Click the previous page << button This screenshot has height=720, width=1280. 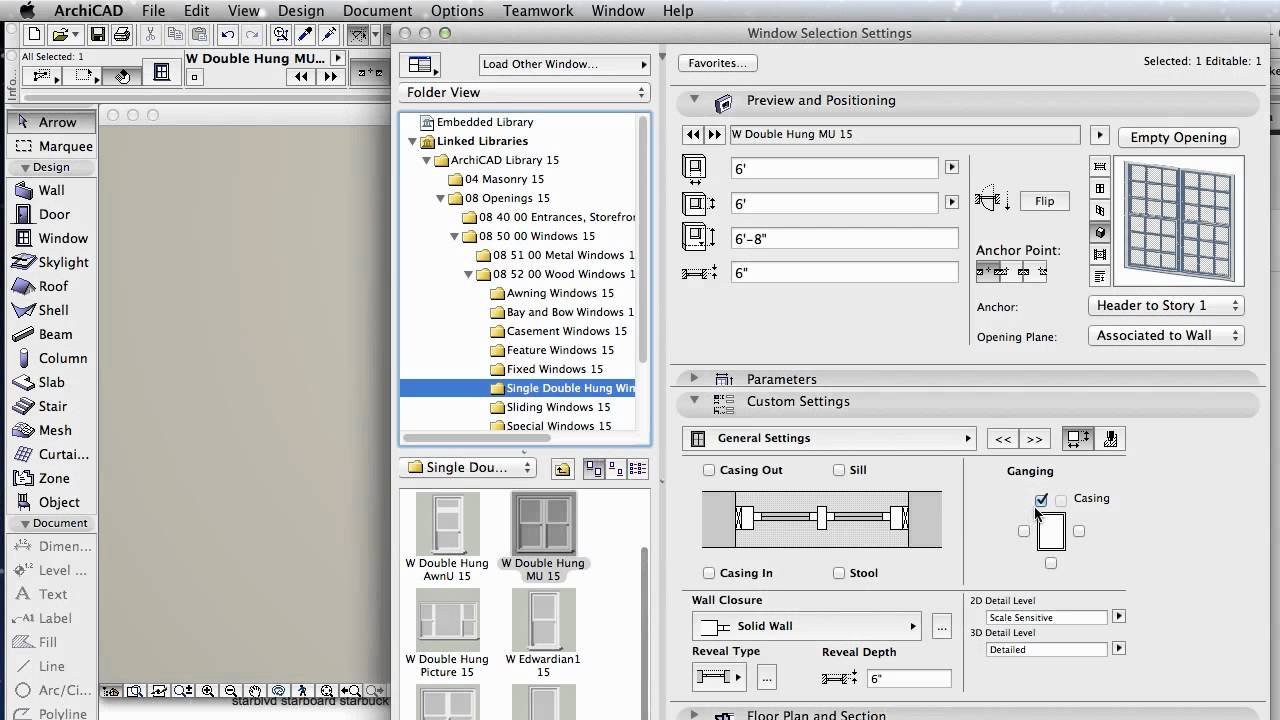1003,439
